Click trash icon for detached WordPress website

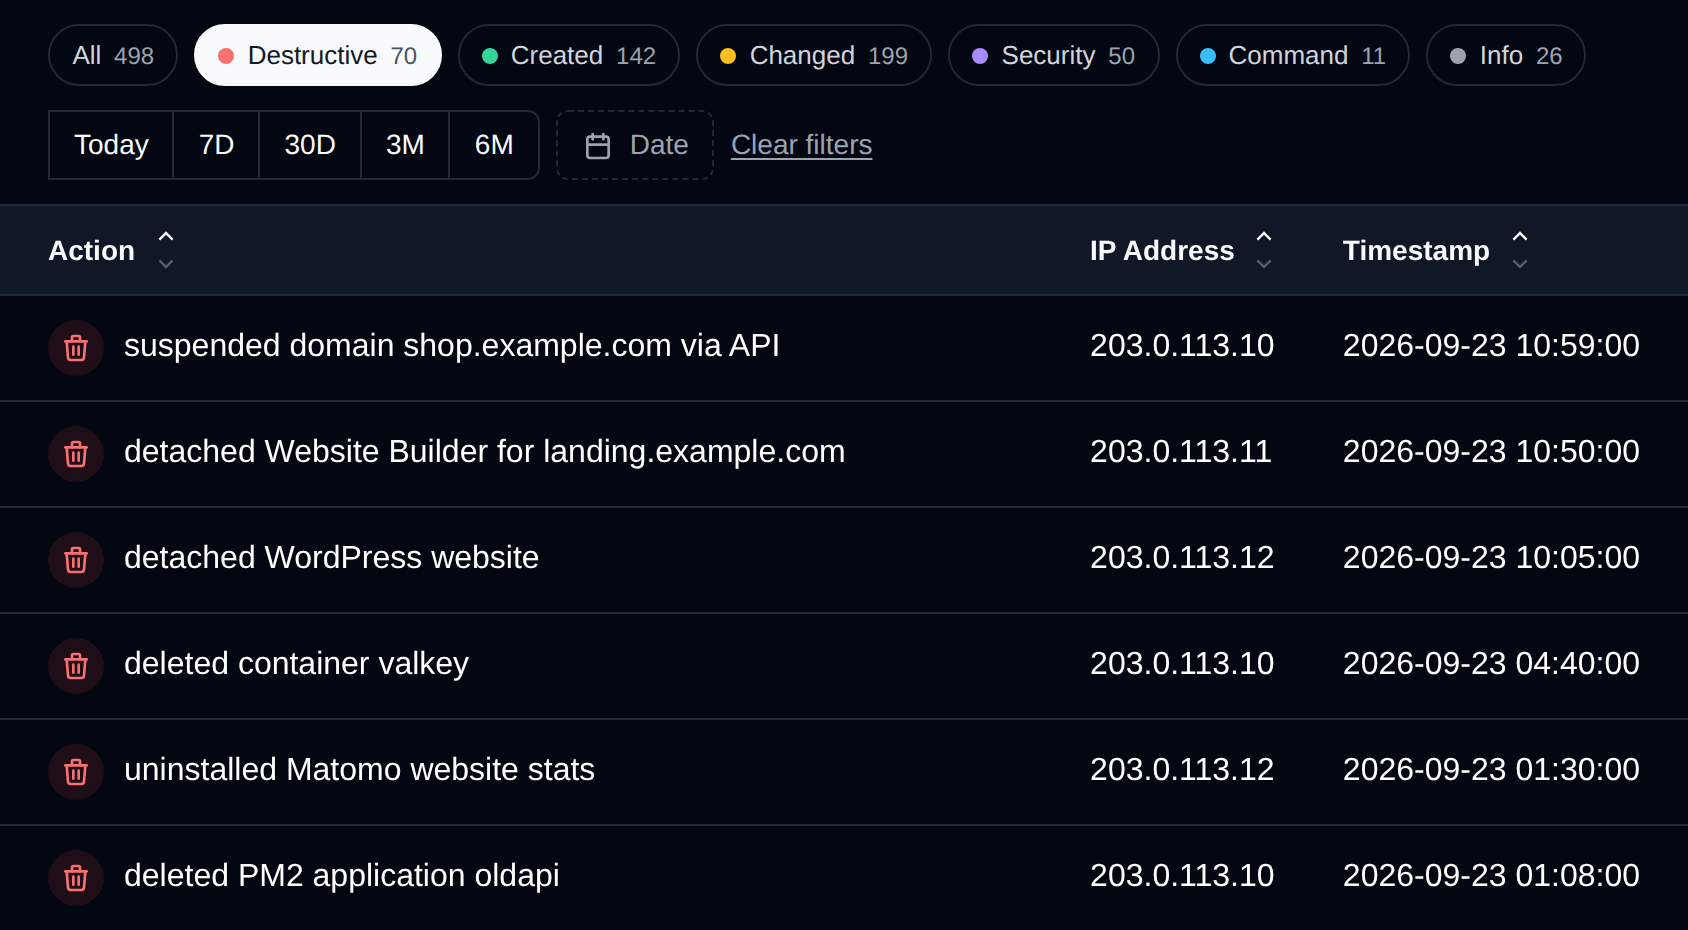click(x=76, y=560)
